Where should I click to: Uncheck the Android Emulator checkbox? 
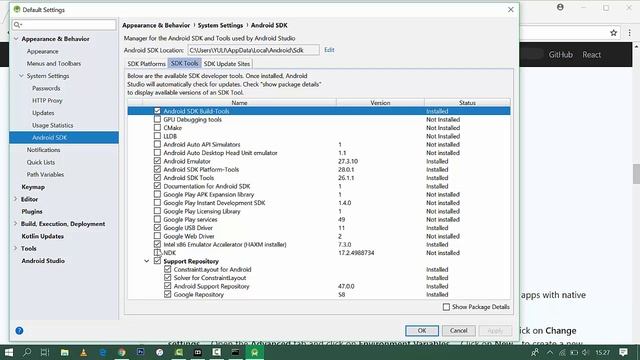click(x=157, y=161)
